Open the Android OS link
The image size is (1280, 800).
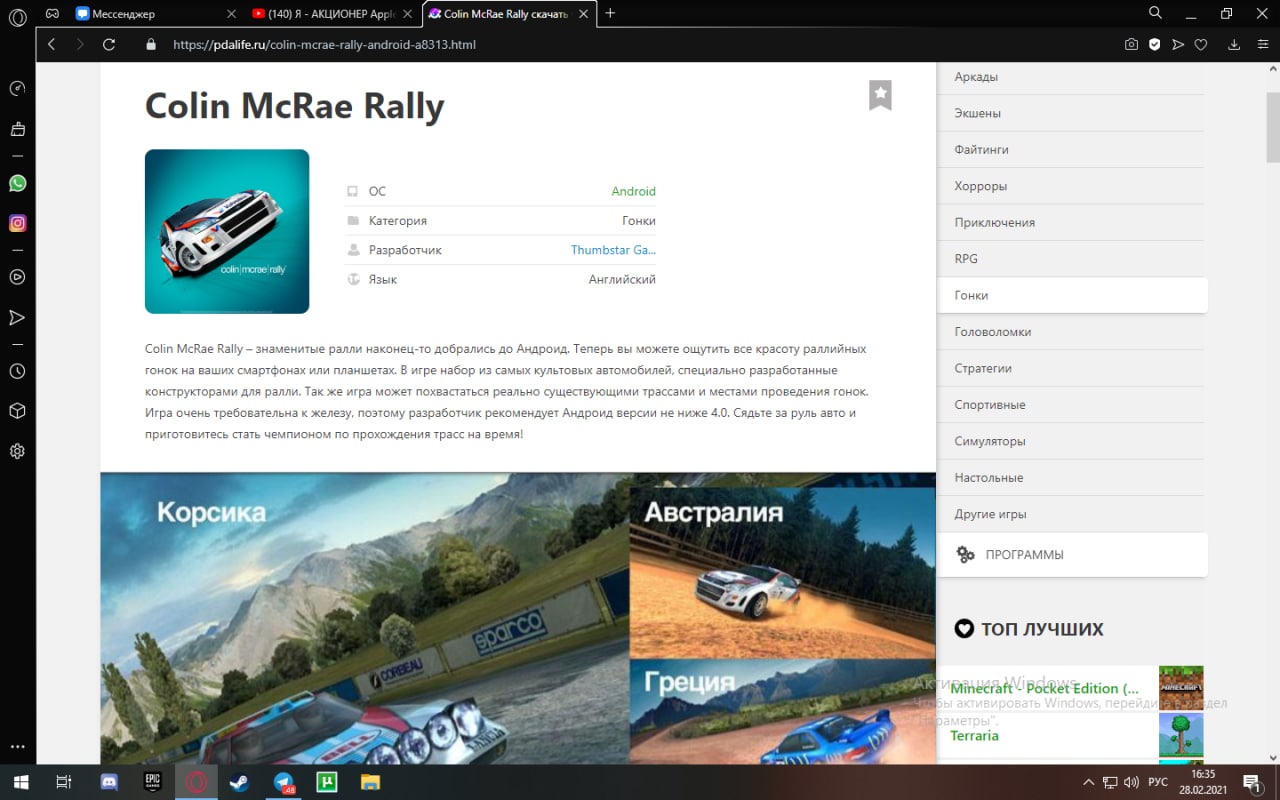(x=633, y=191)
